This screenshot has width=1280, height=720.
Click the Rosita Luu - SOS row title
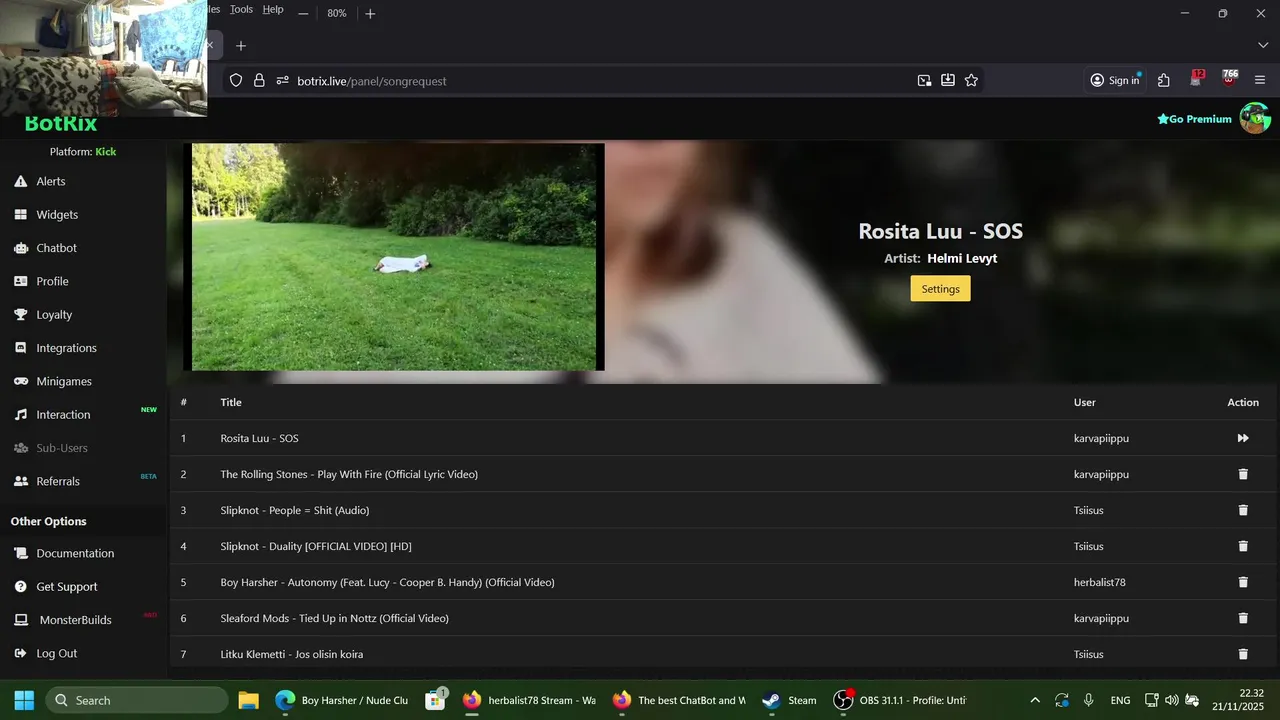coord(259,438)
